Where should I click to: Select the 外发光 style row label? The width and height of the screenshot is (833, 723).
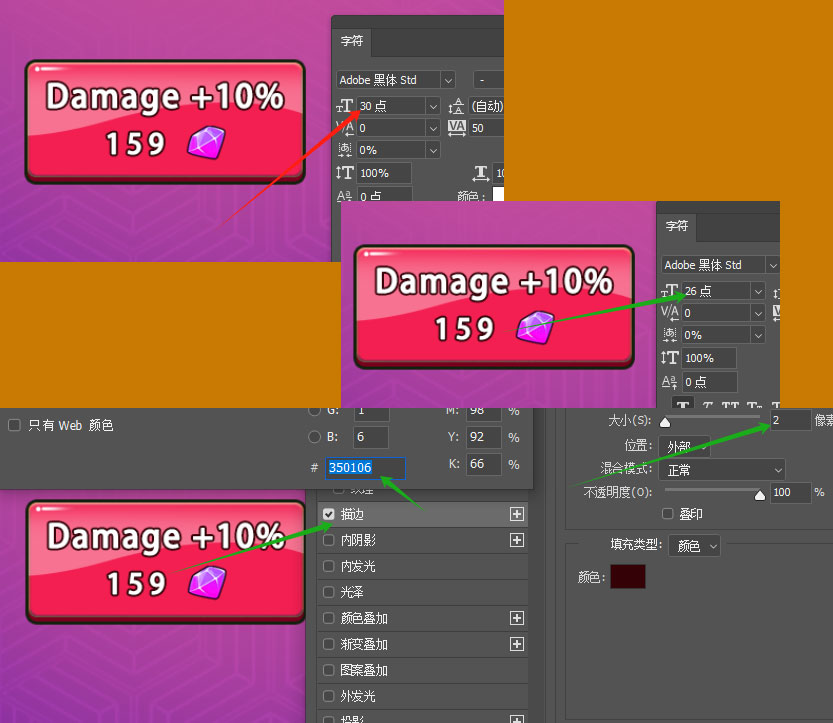tap(358, 696)
